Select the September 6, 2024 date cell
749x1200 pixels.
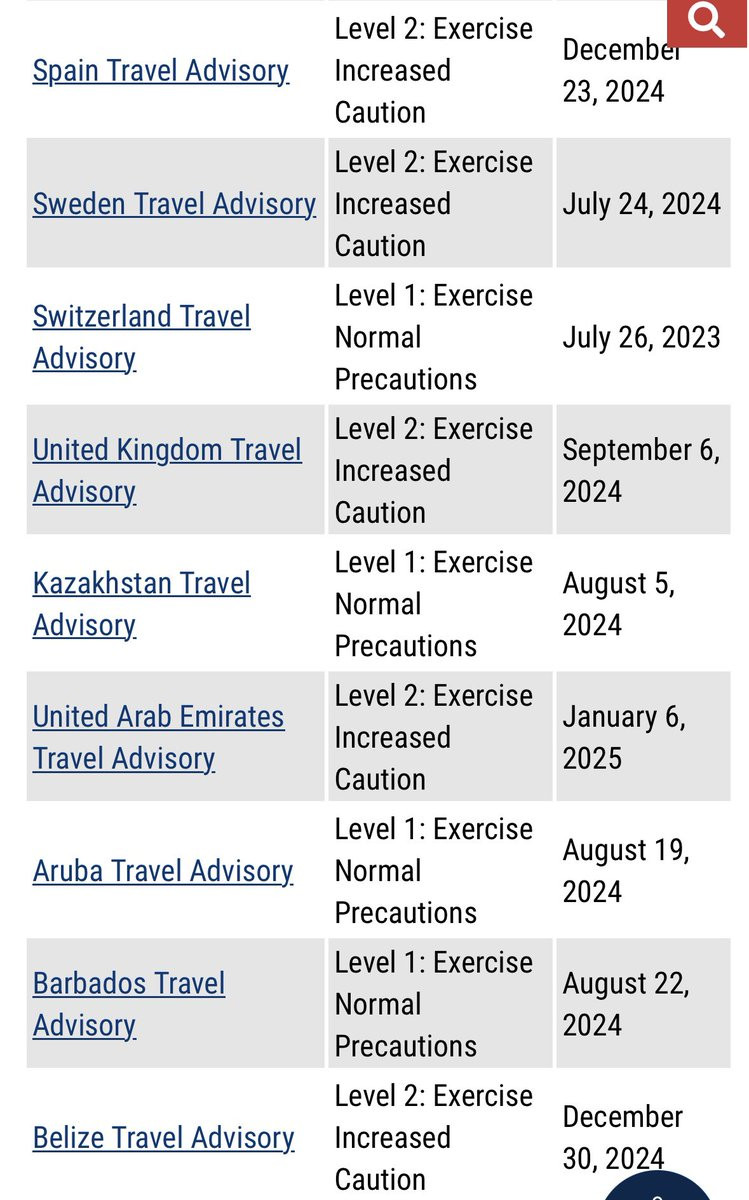pos(653,470)
